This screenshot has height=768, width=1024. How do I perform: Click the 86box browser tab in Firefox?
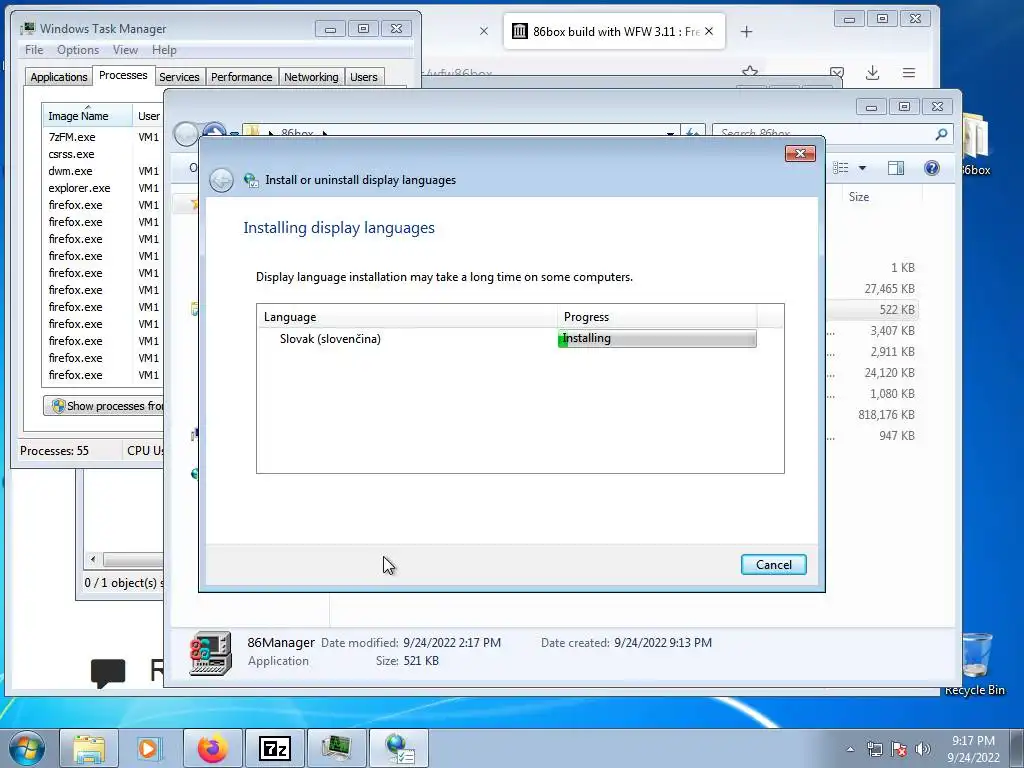[x=615, y=31]
